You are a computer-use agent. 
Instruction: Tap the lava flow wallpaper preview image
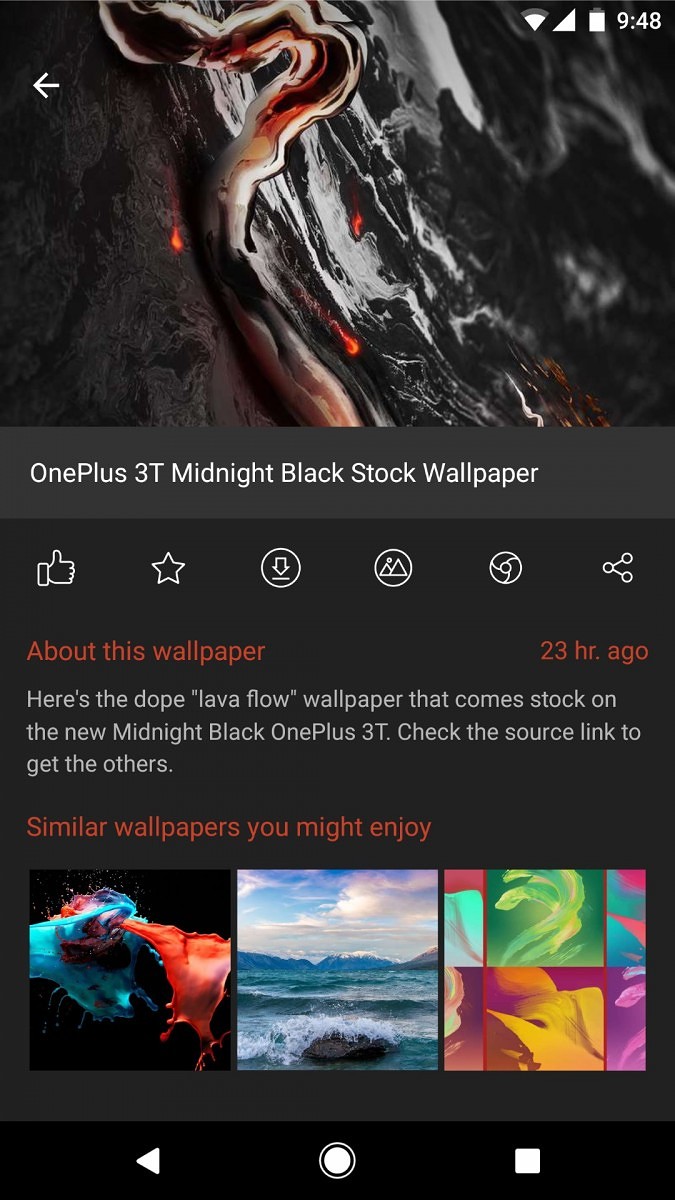[337, 213]
